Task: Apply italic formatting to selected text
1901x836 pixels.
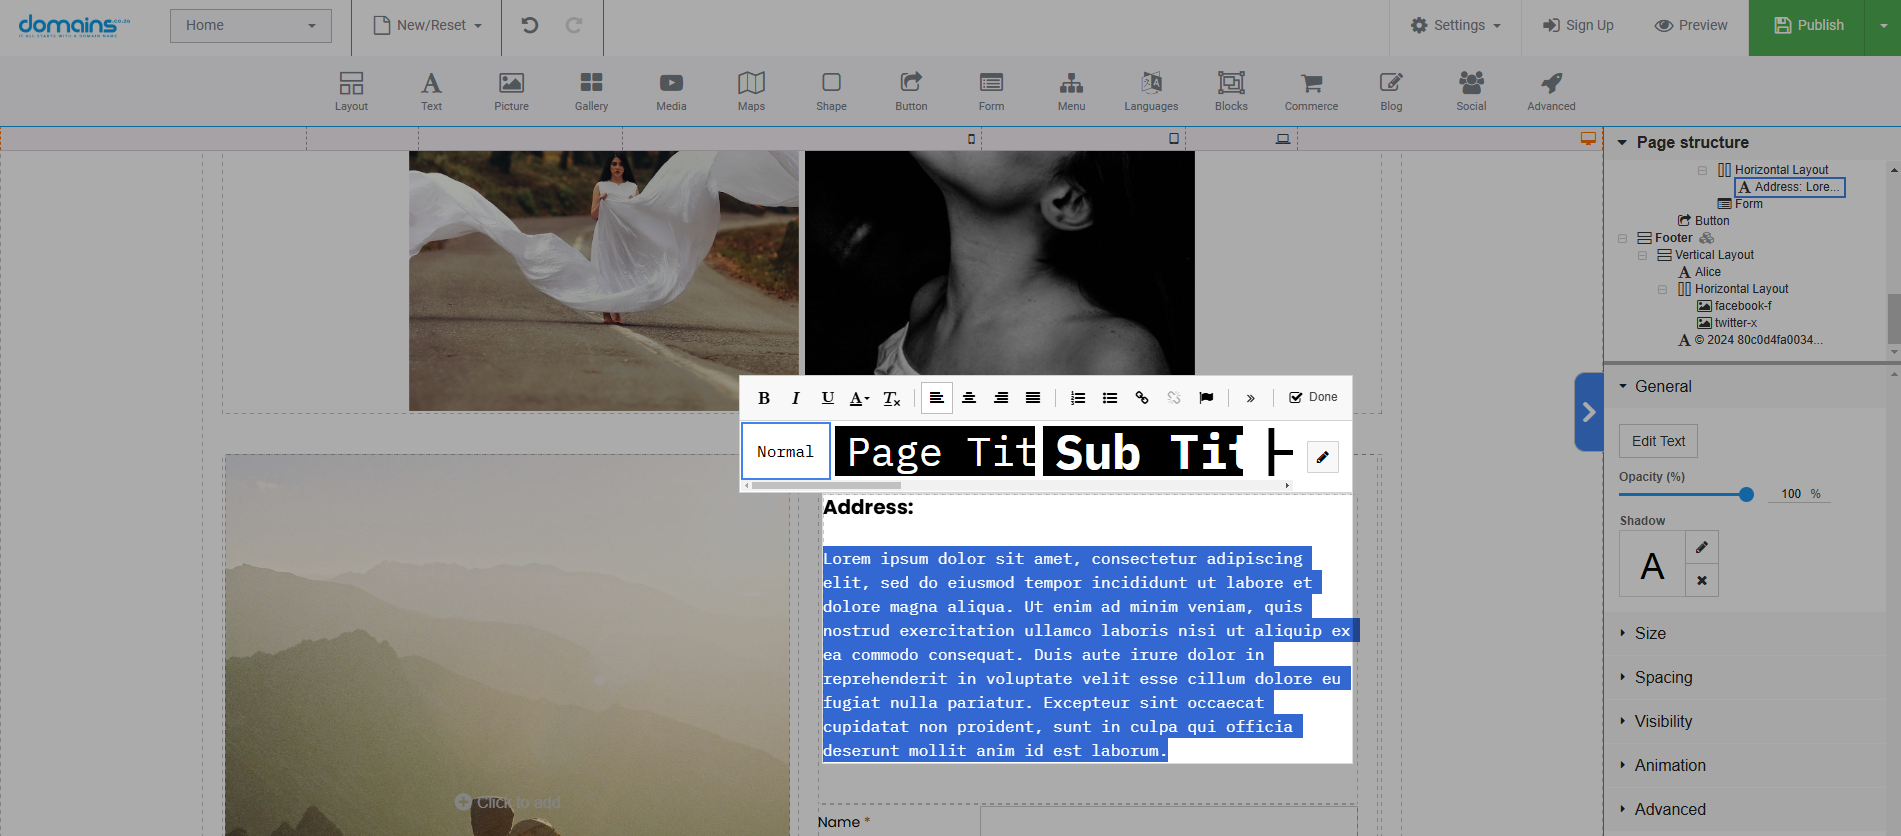Action: click(796, 398)
